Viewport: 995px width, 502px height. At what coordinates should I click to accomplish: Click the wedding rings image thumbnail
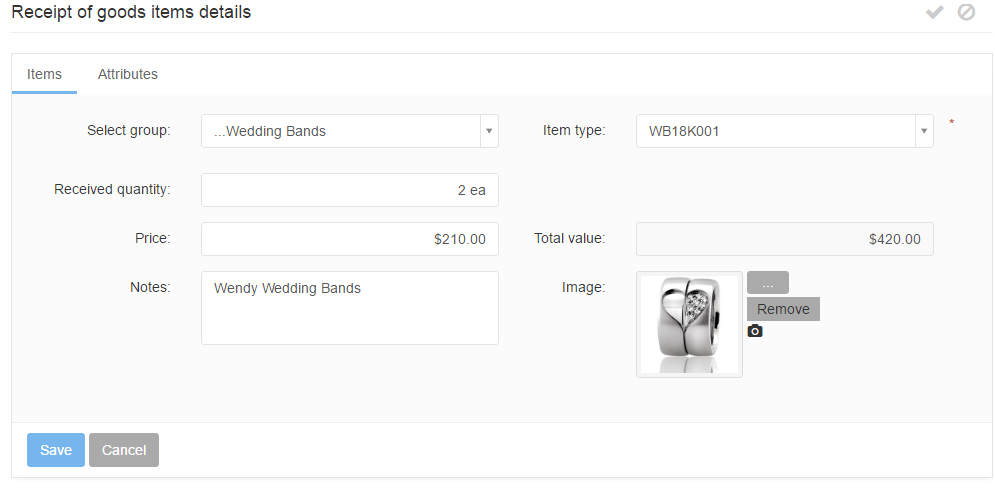[689, 325]
